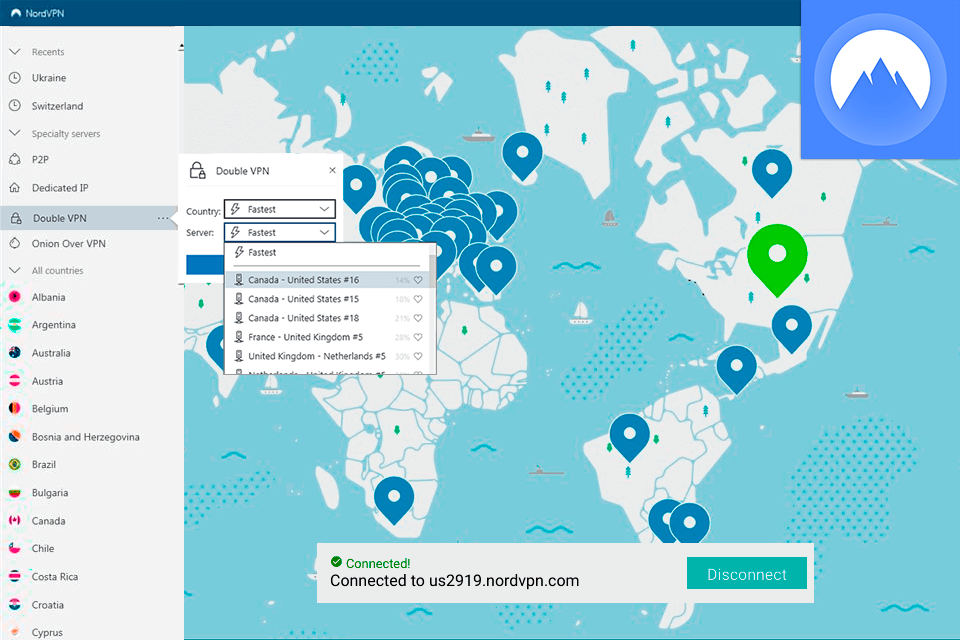Click the Croatia country name
The height and width of the screenshot is (640, 960).
click(x=48, y=604)
